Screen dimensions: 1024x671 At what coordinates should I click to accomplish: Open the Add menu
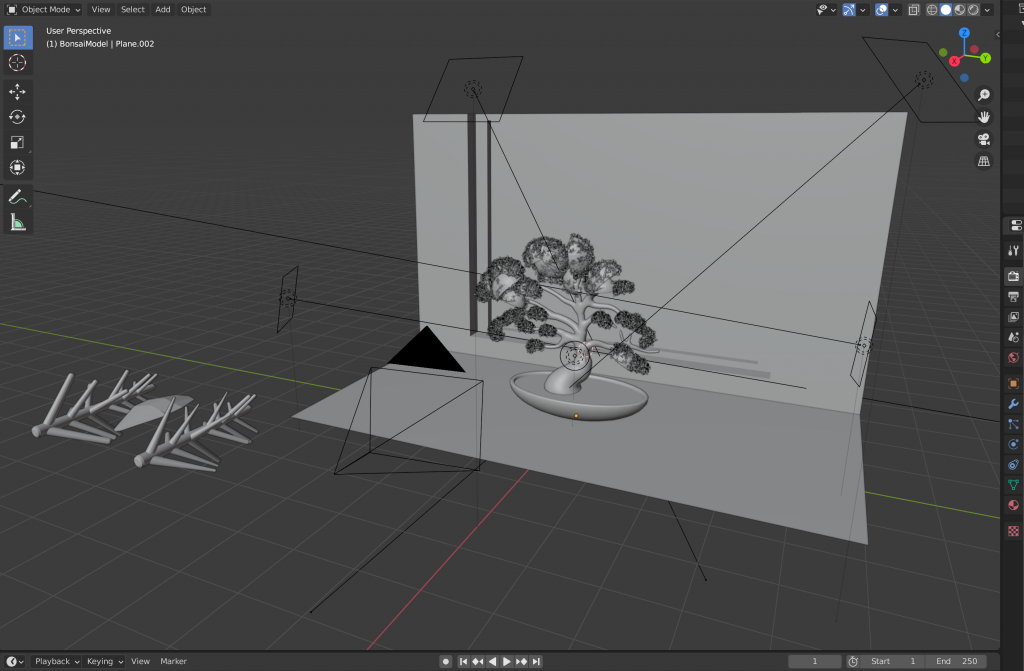point(163,10)
